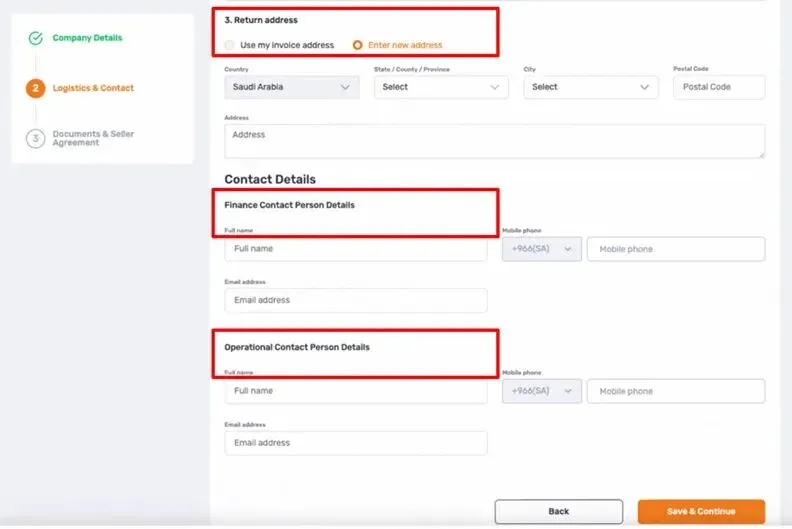Open Finance contact country code dropdown
This screenshot has width=792, height=529.
tap(541, 249)
